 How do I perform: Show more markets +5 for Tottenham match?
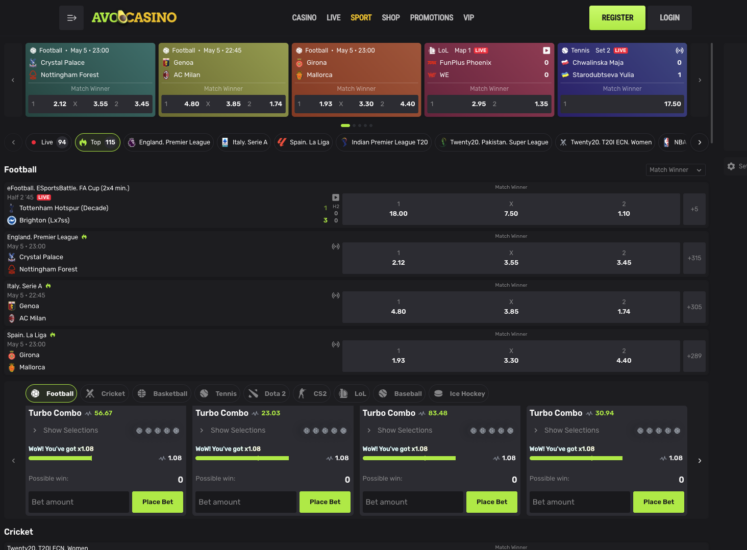point(694,209)
